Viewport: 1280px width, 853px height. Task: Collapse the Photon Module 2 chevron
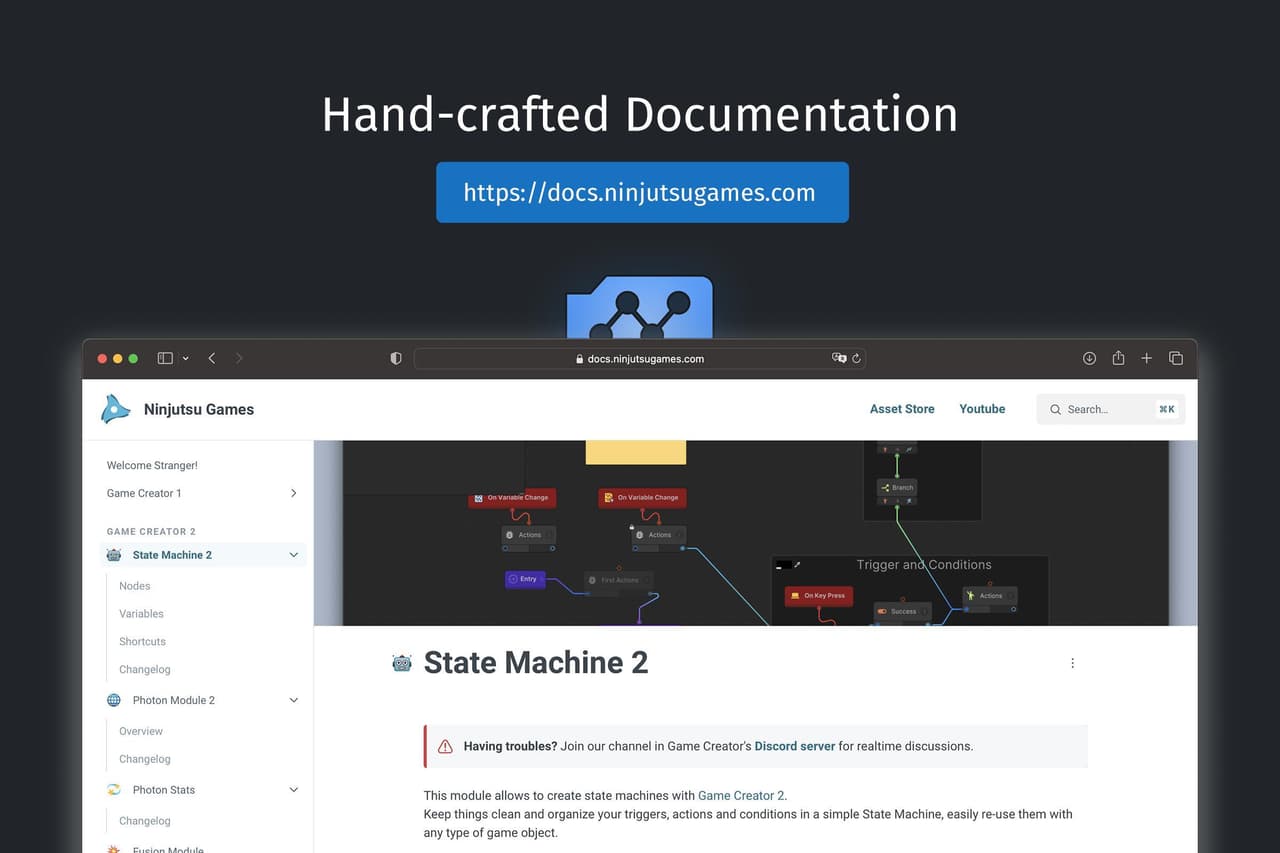tap(293, 700)
